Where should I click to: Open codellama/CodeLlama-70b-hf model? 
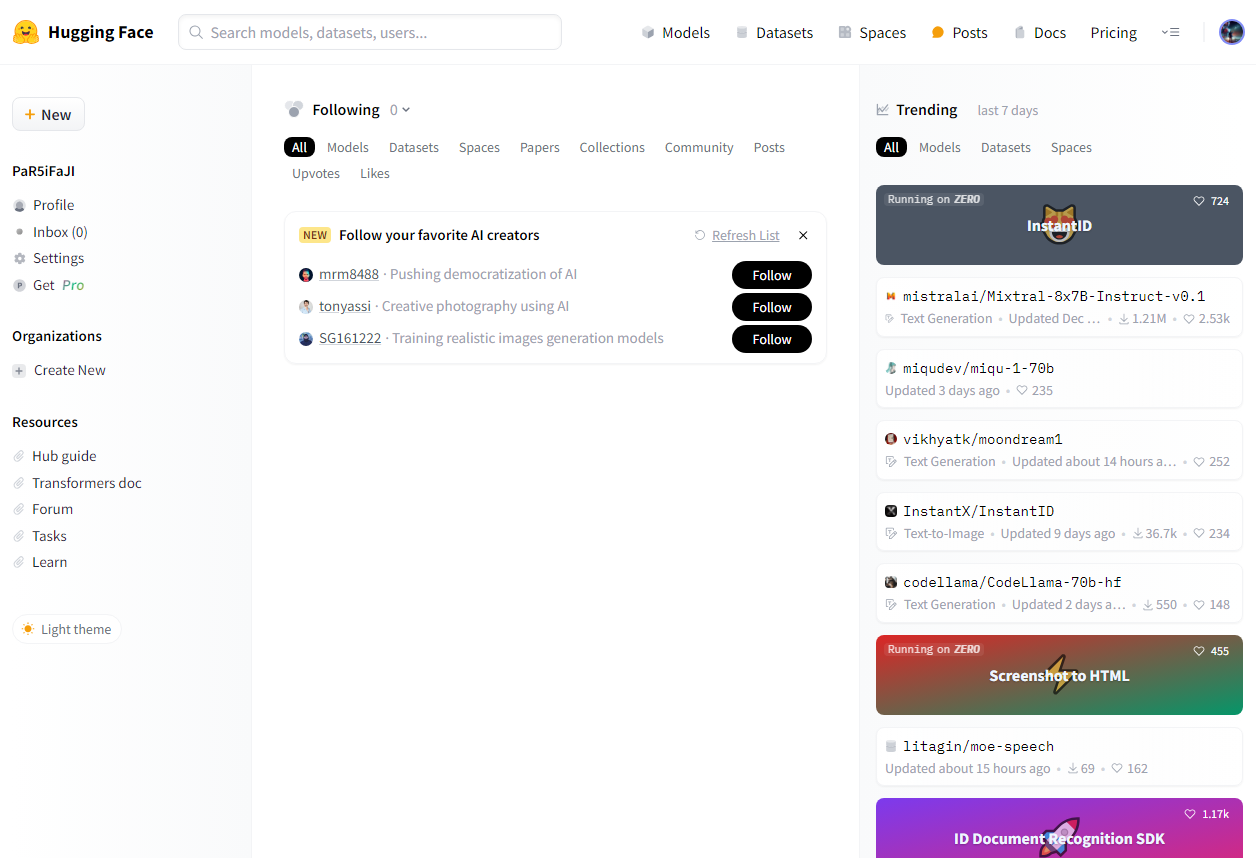coord(1059,593)
